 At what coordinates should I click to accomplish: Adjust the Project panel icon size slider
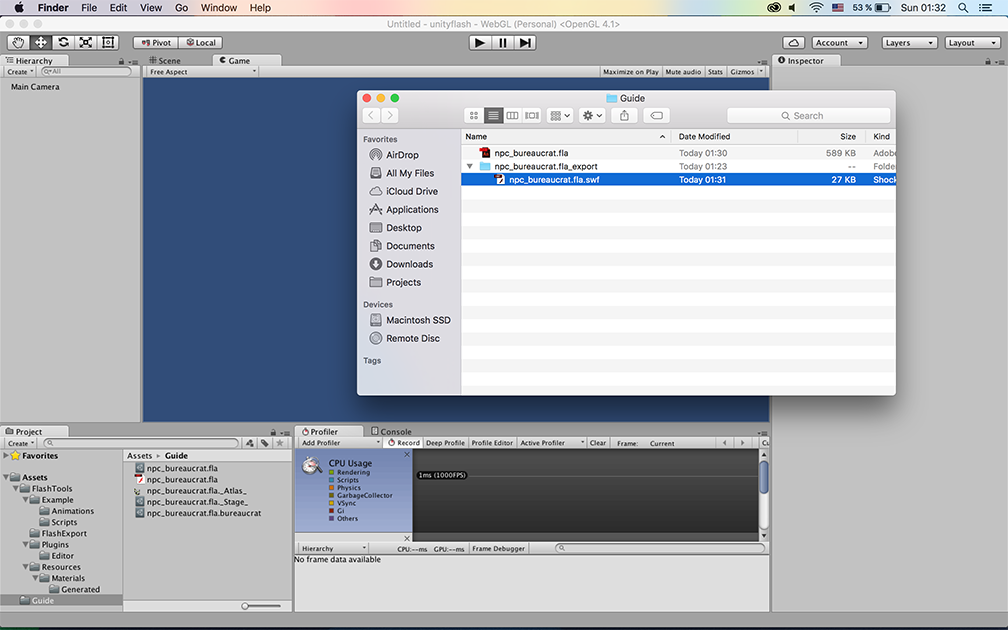[262, 606]
